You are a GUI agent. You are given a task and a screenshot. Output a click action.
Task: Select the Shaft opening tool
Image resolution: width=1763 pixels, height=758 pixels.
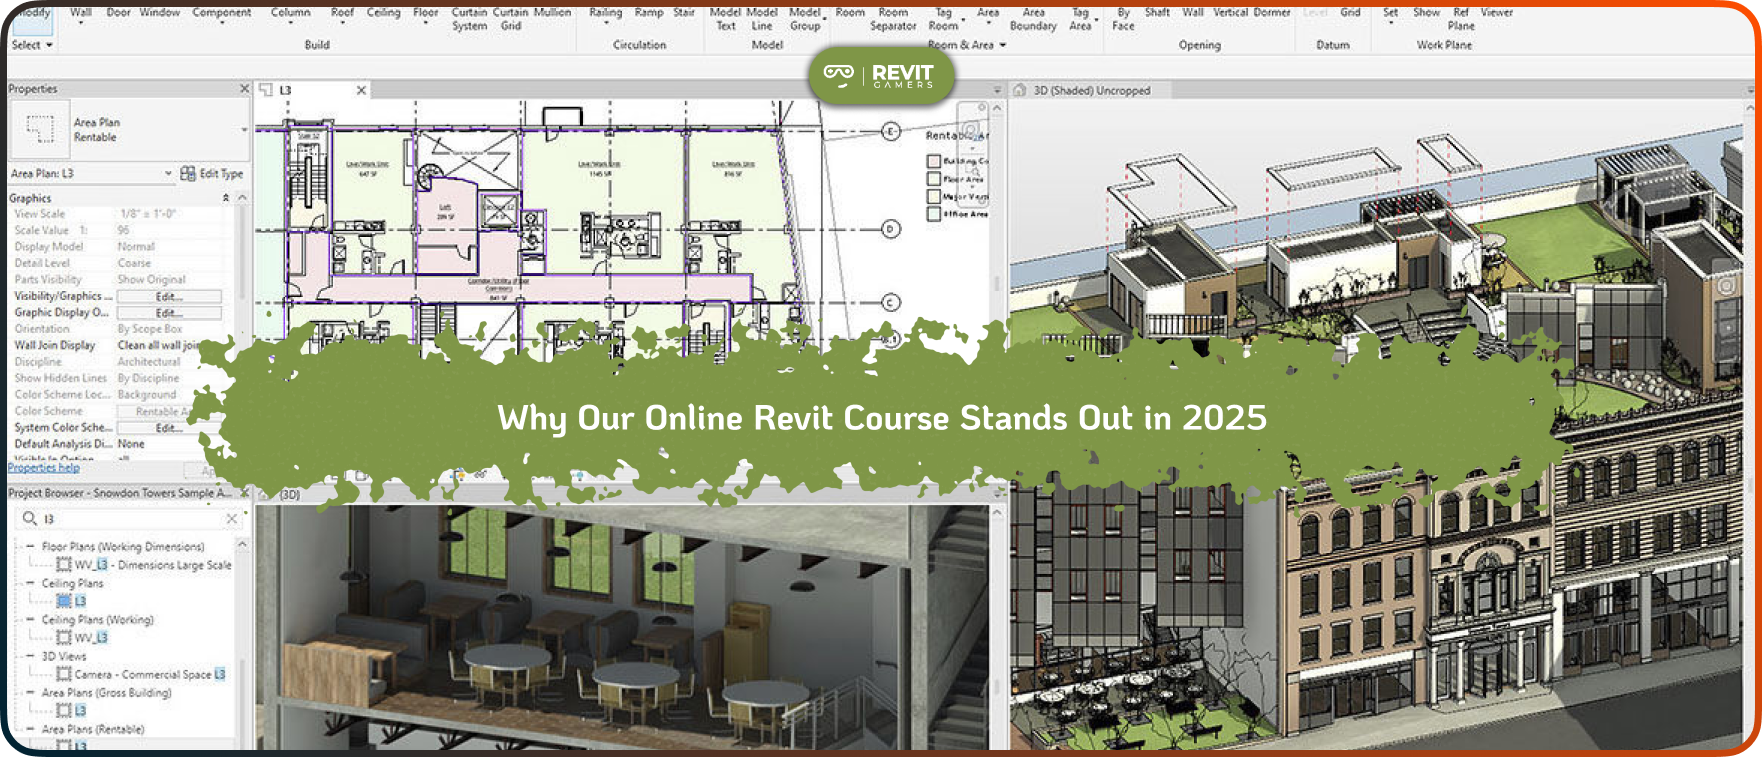click(1156, 13)
